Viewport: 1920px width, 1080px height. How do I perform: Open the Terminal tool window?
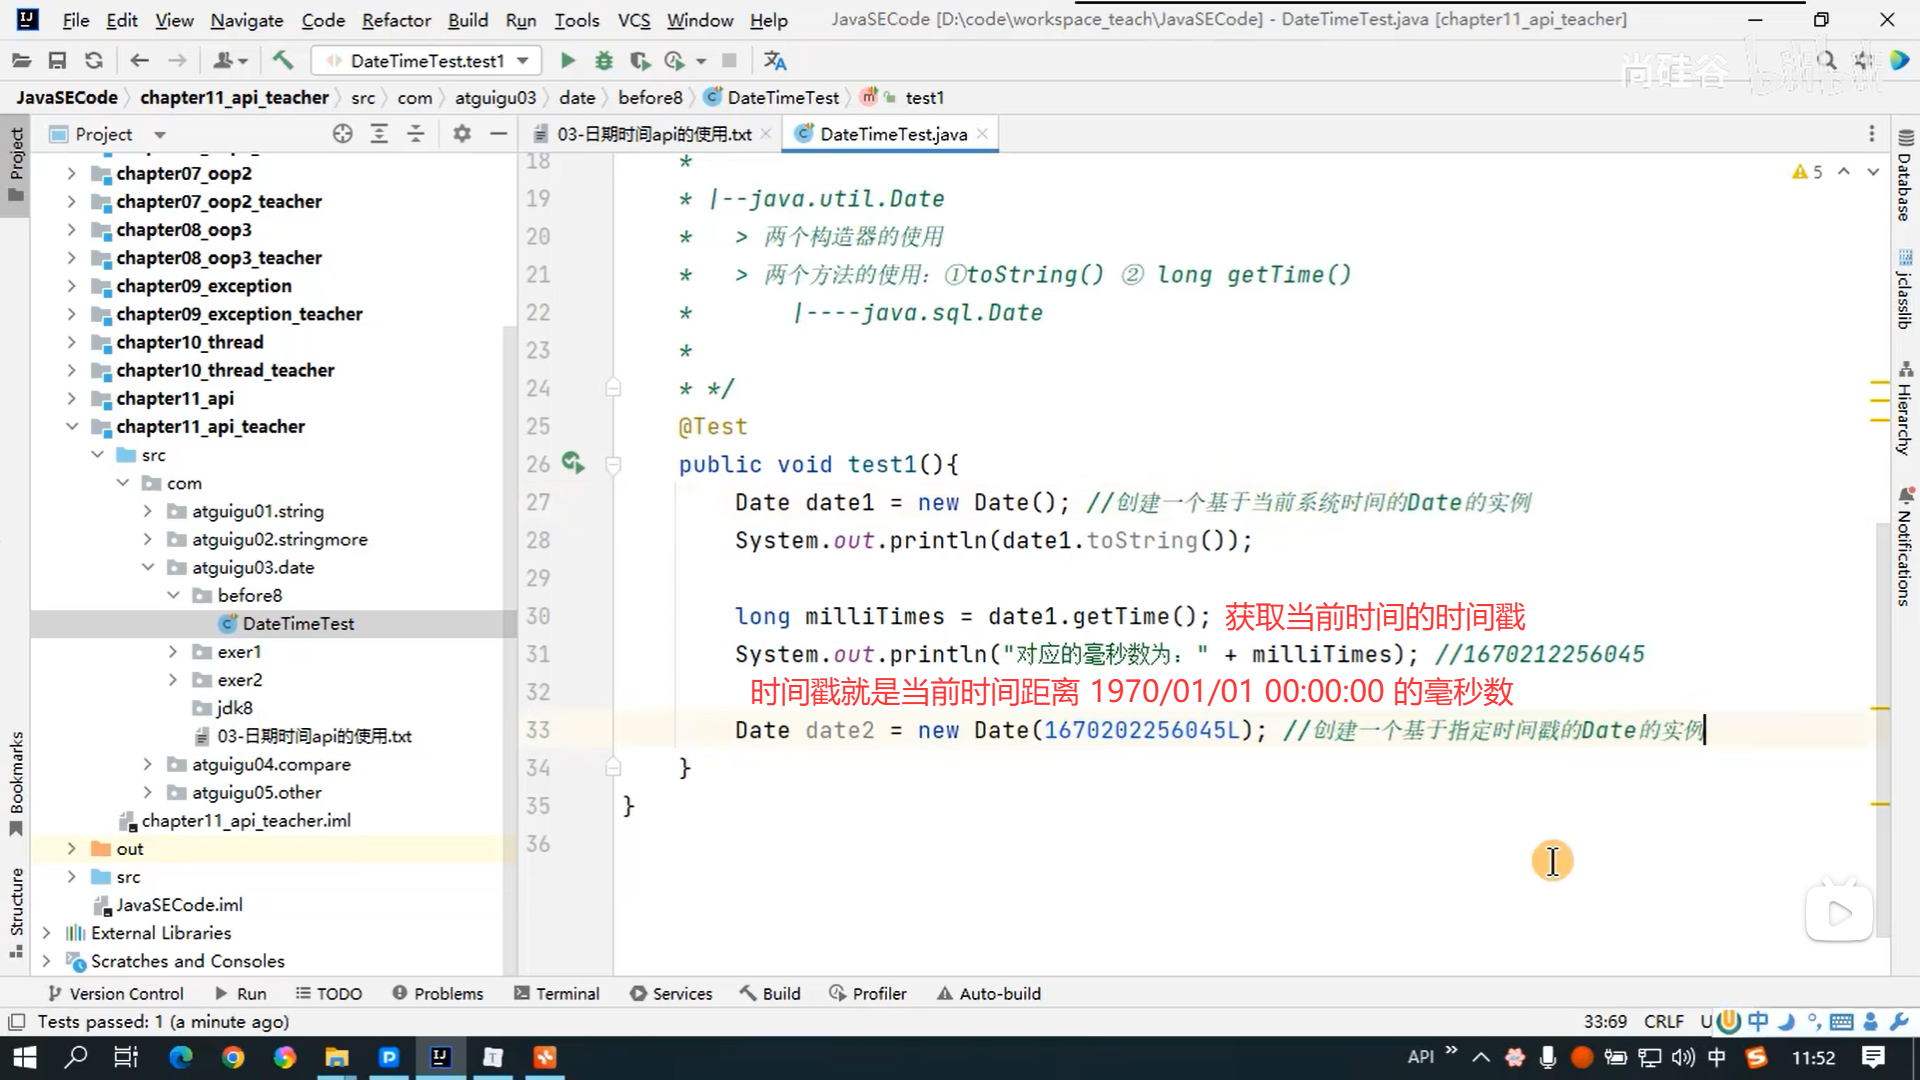pyautogui.click(x=557, y=993)
